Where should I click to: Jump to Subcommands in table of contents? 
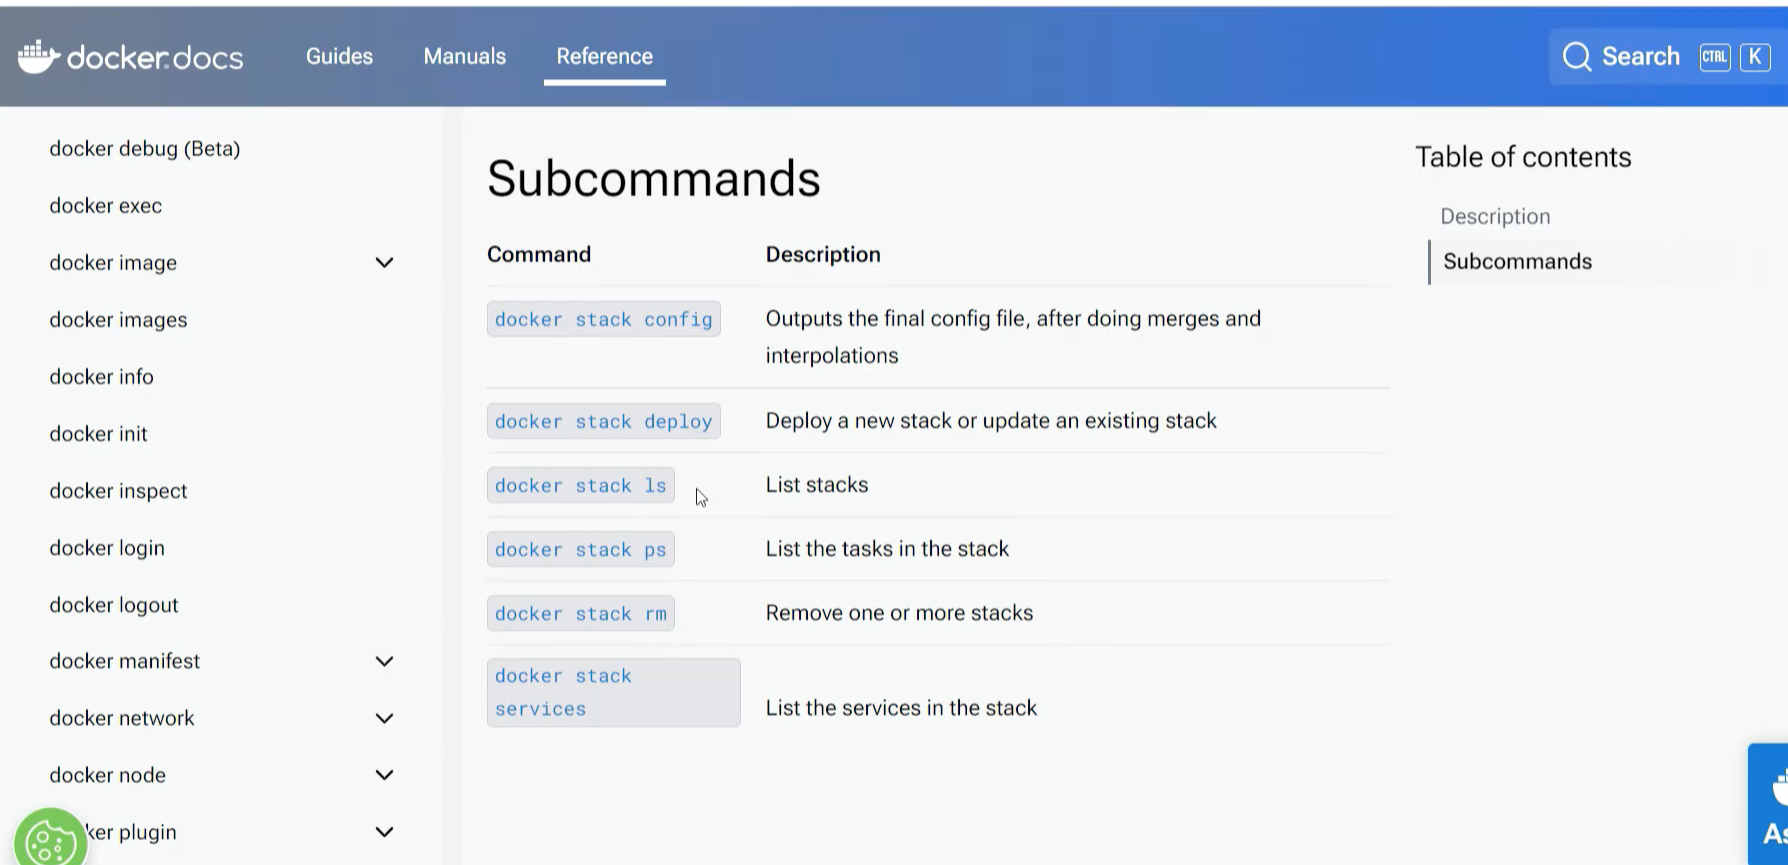point(1517,262)
